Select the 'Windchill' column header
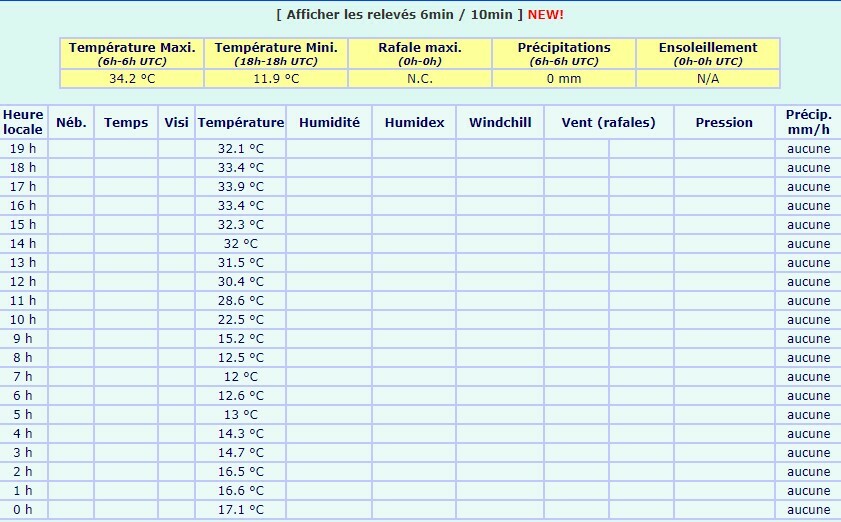Screen dimensions: 841x522 coord(500,122)
